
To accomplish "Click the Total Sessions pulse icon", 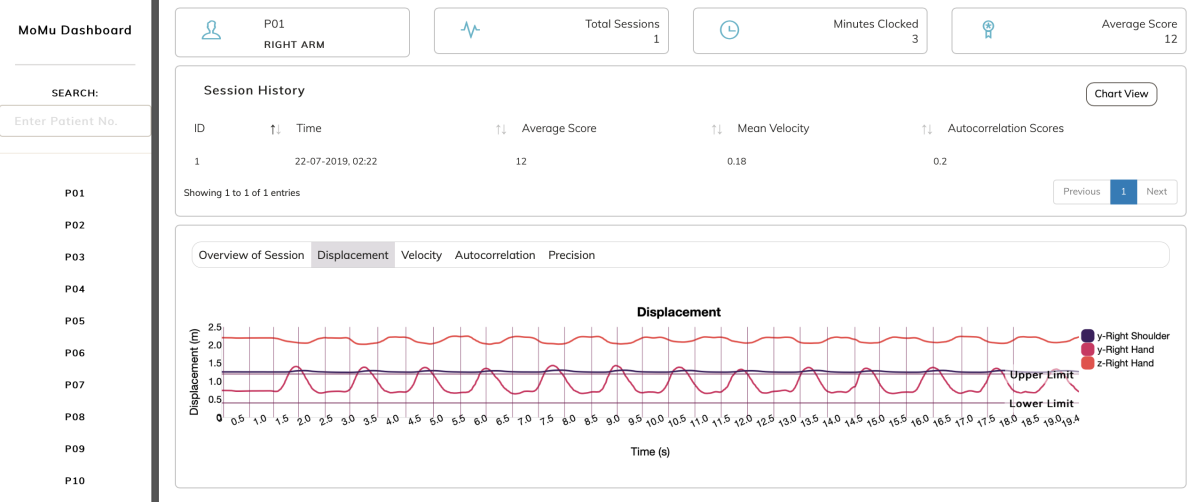I will click(x=471, y=31).
